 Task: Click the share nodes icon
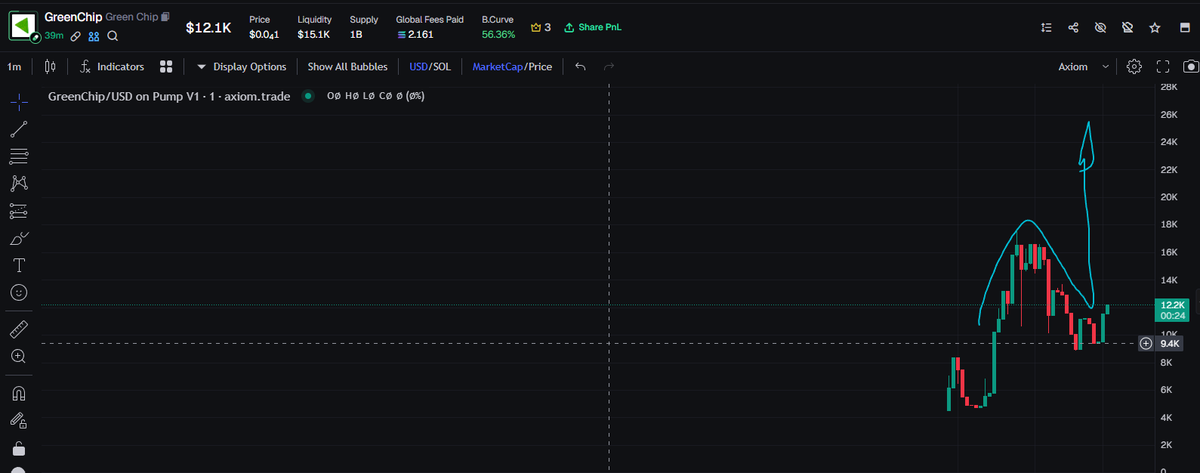click(1073, 27)
